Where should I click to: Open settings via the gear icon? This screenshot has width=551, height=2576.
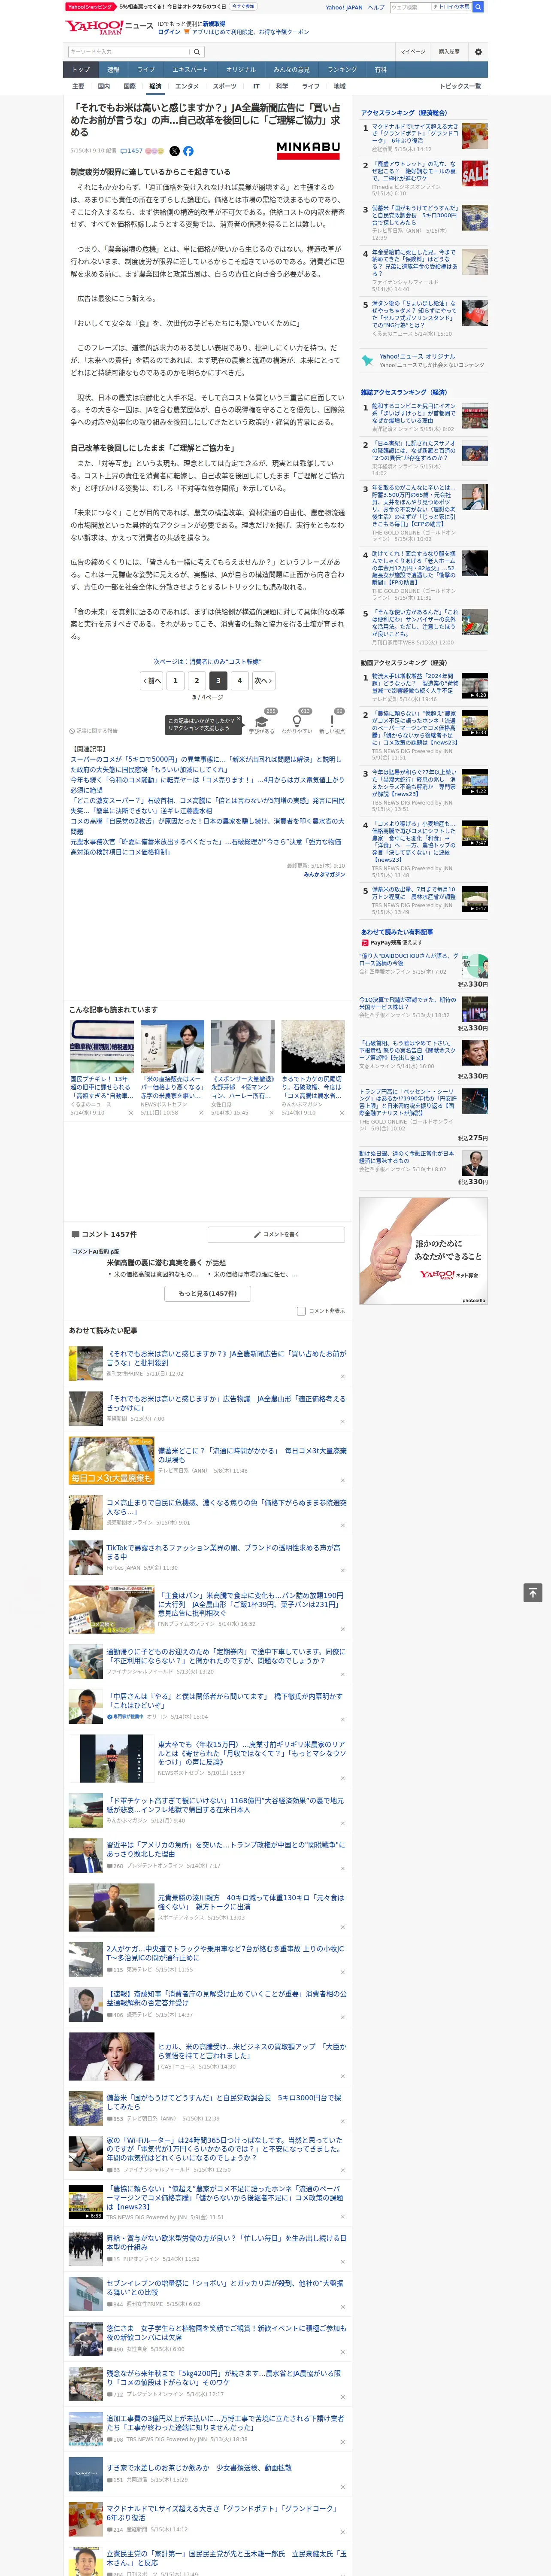478,52
